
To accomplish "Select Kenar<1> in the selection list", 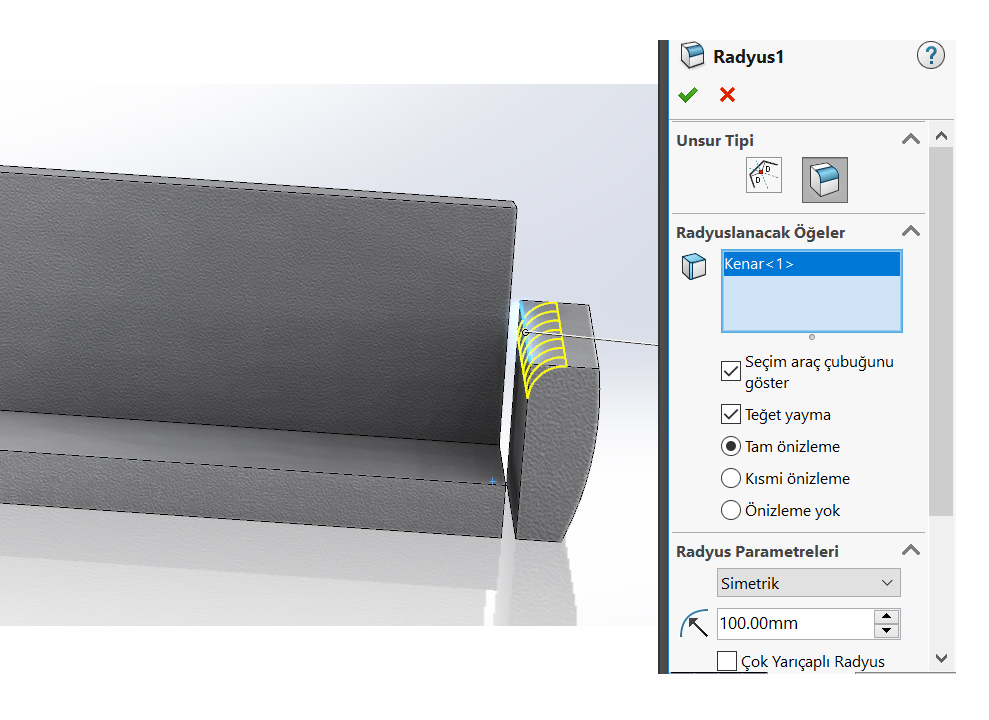I will tap(812, 264).
